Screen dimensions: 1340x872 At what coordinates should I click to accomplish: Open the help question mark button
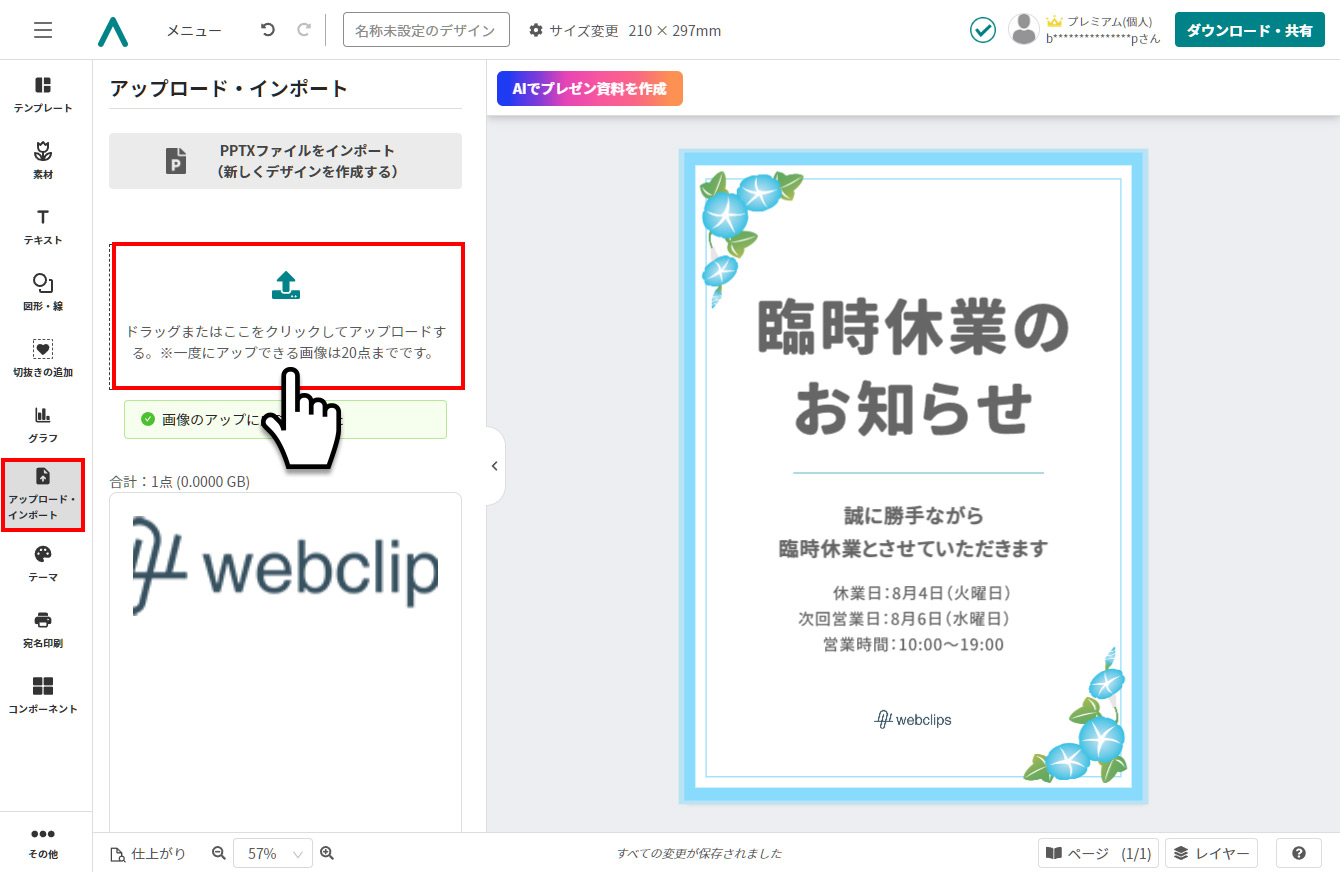coord(1299,853)
